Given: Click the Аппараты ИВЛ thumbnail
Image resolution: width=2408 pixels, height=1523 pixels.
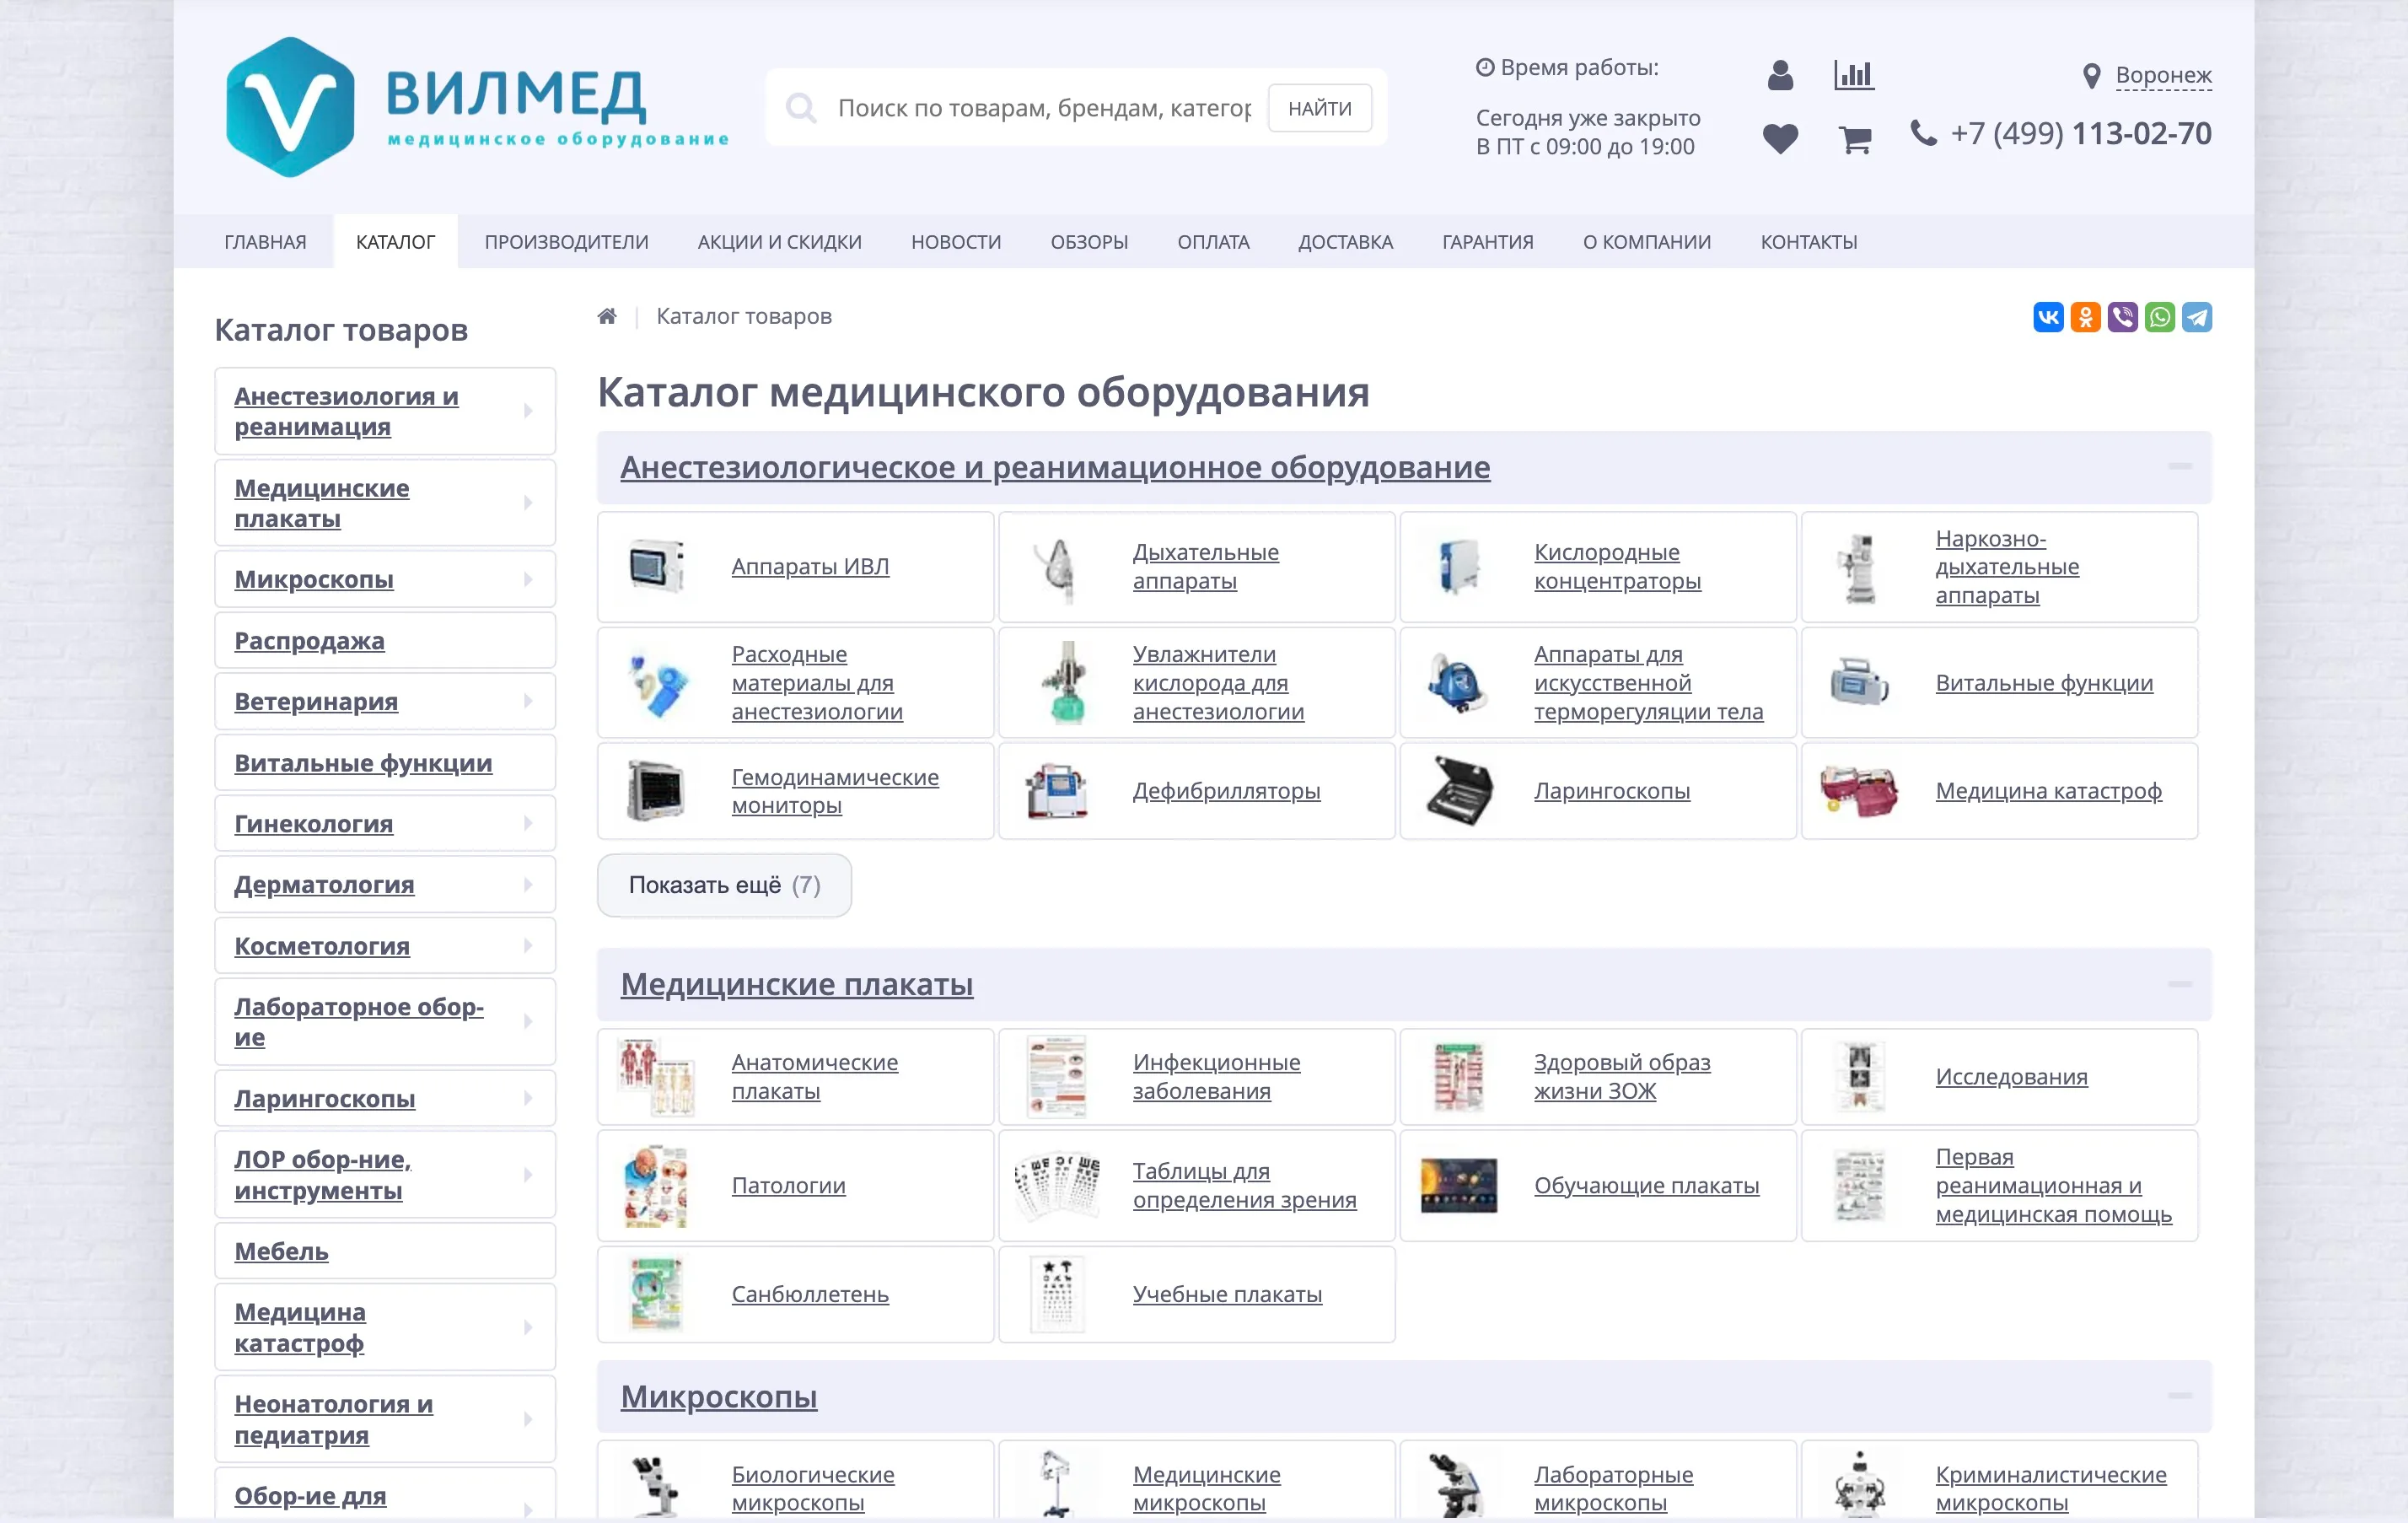Looking at the screenshot, I should (656, 566).
